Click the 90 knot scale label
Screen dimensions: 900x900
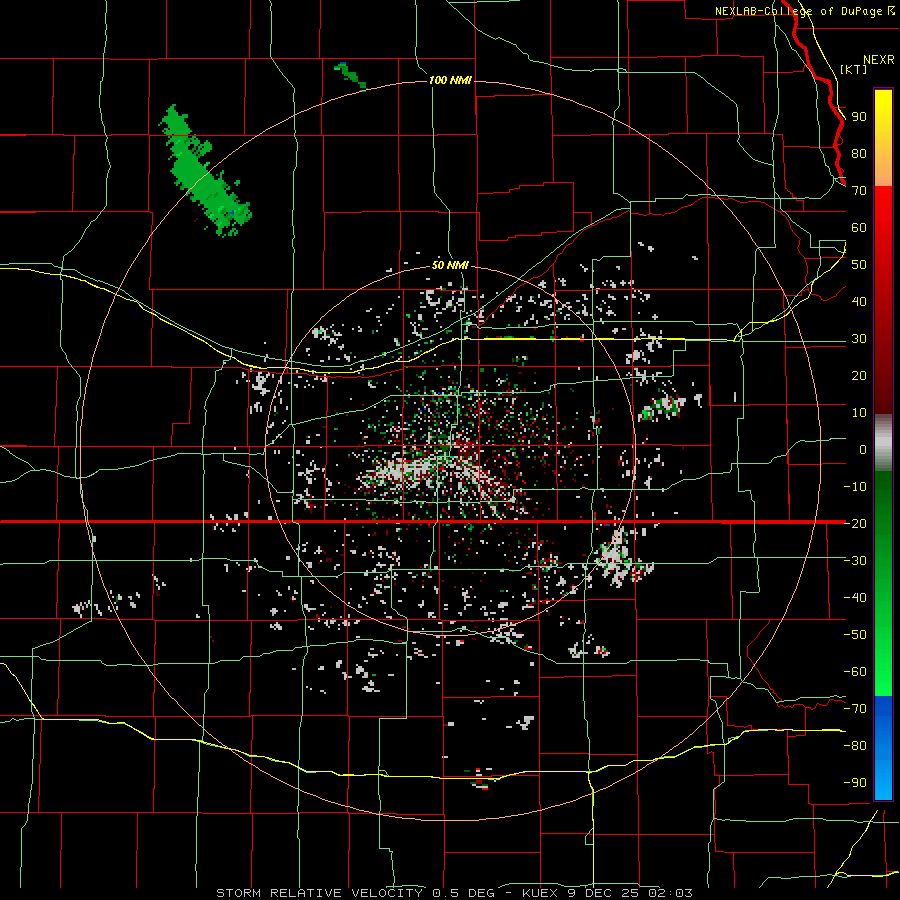[859, 117]
